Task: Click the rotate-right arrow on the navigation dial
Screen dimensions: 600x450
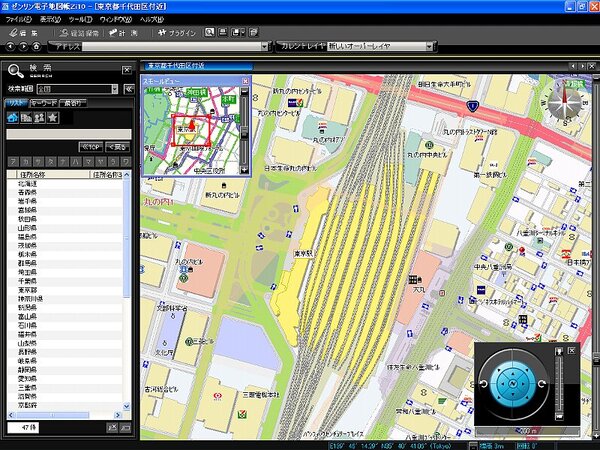Action: (543, 385)
